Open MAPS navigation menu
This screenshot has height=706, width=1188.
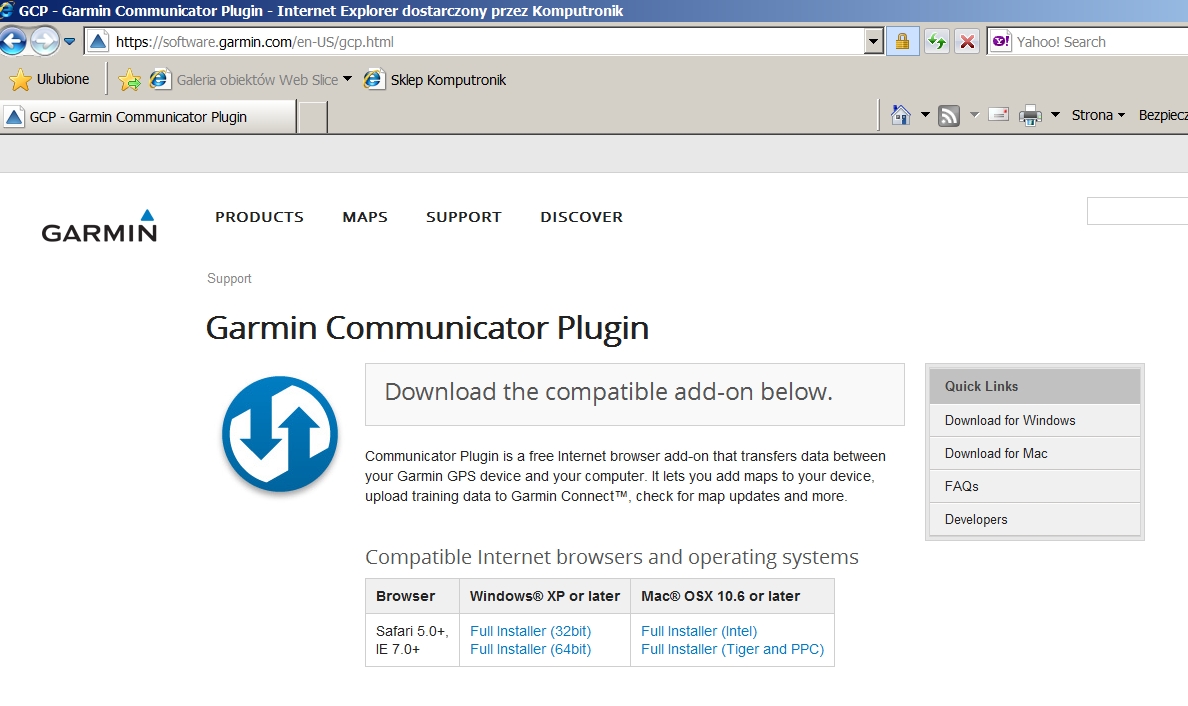point(364,217)
